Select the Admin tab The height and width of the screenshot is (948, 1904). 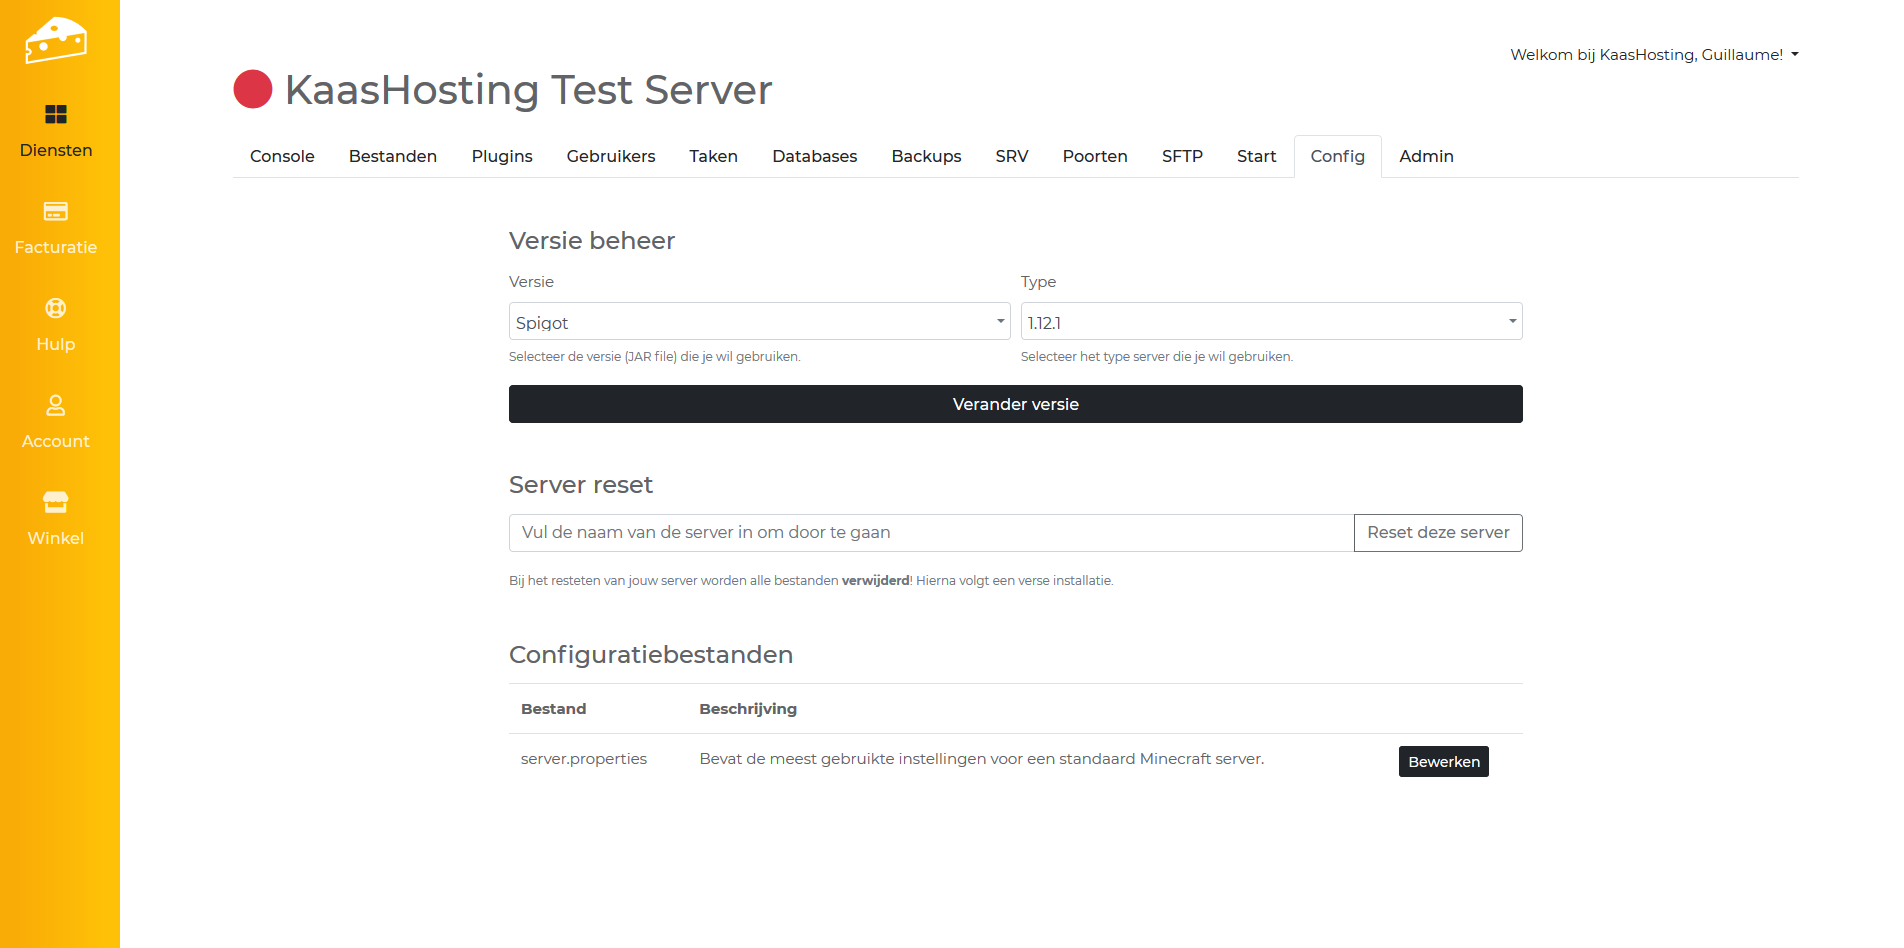(x=1426, y=157)
